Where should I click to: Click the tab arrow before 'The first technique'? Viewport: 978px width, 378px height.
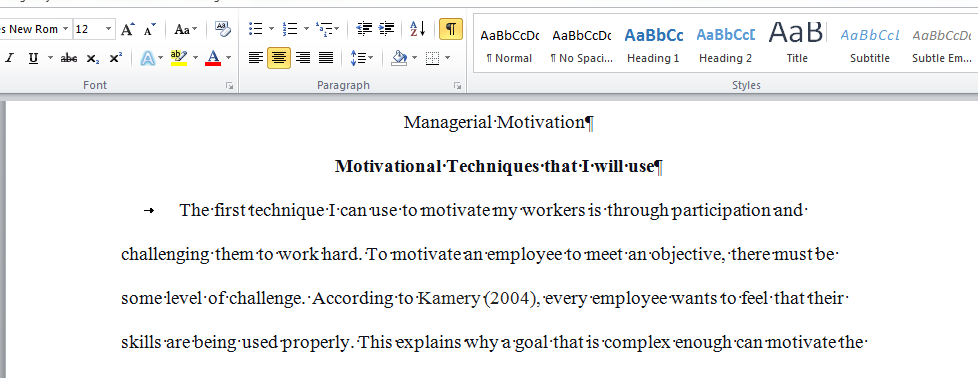click(x=149, y=211)
